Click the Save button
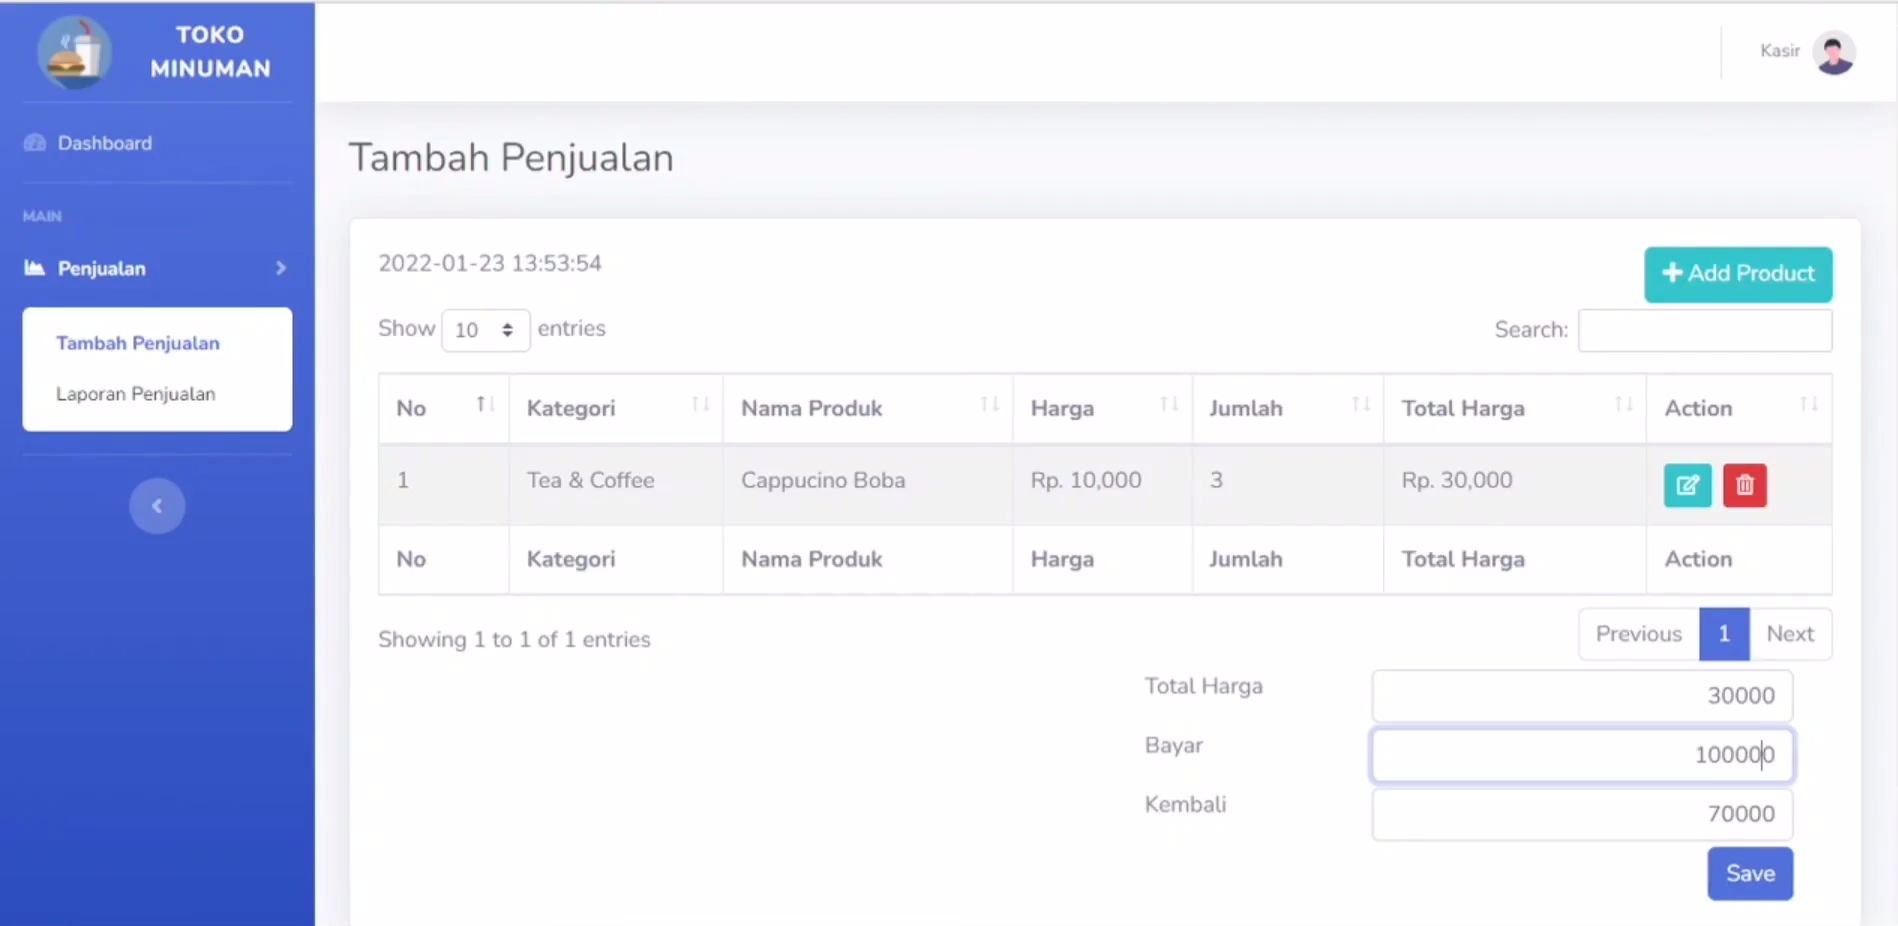Image resolution: width=1898 pixels, height=926 pixels. tap(1749, 874)
